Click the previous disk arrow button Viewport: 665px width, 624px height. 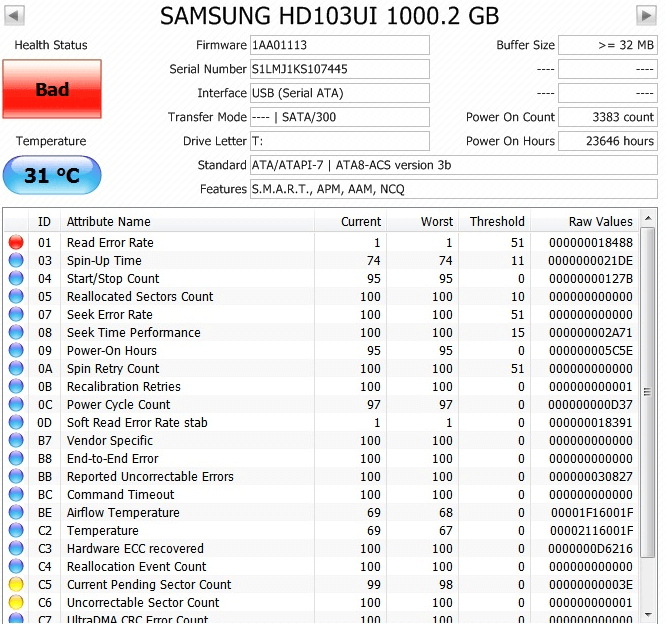tap(13, 15)
